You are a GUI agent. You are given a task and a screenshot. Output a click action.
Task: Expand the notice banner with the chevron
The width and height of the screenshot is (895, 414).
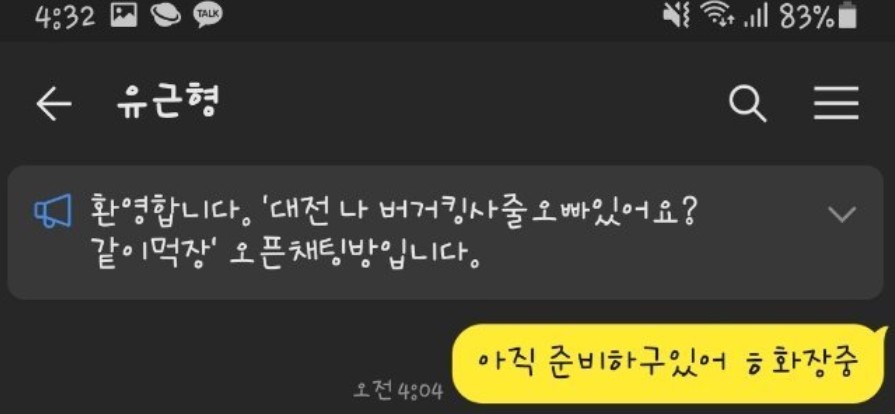click(842, 214)
